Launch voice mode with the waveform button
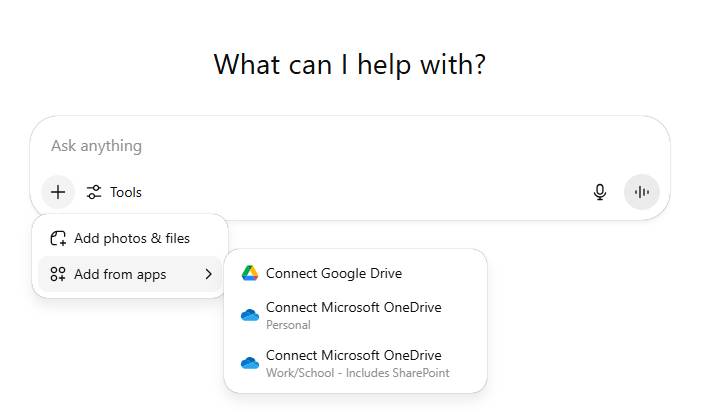 [641, 192]
